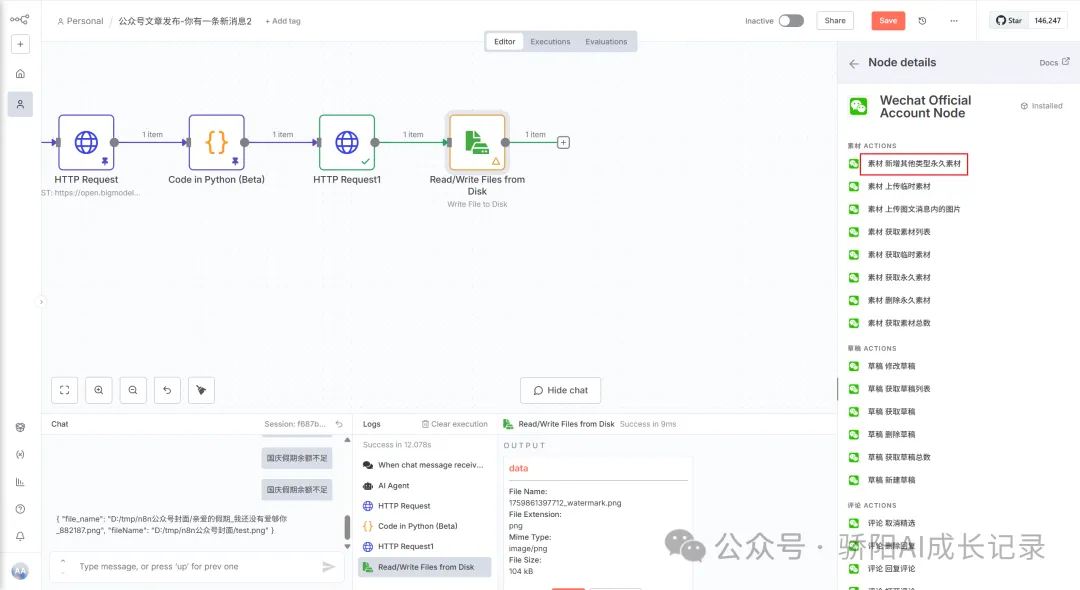
Task: Open the Help question mark icon
Action: pos(20,509)
